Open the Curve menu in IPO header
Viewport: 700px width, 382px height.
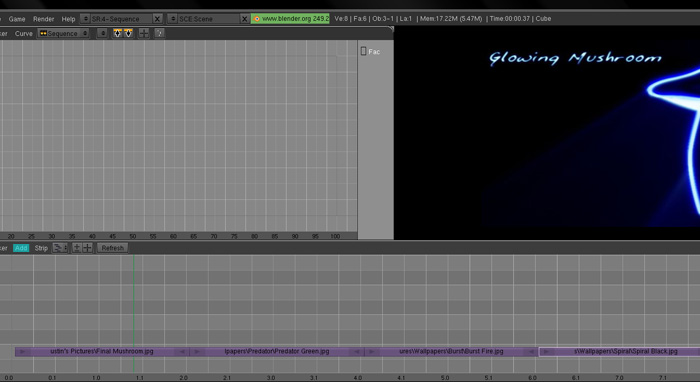point(24,33)
